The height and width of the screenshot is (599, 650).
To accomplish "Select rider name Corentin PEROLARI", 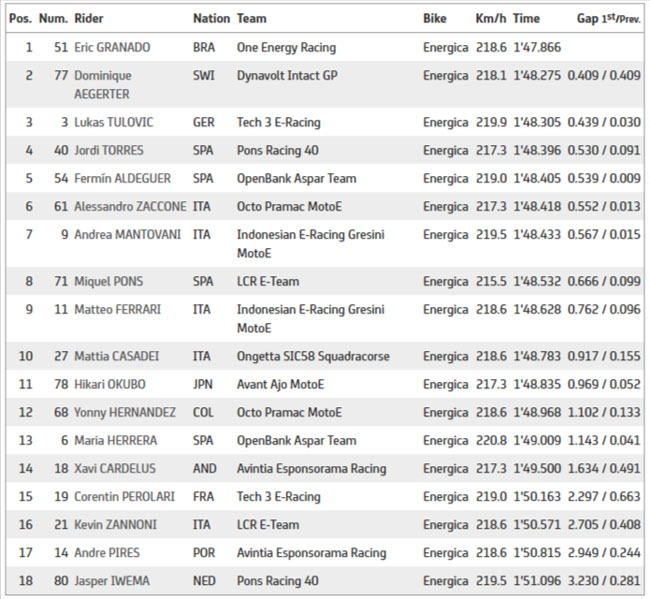I will 124,497.
